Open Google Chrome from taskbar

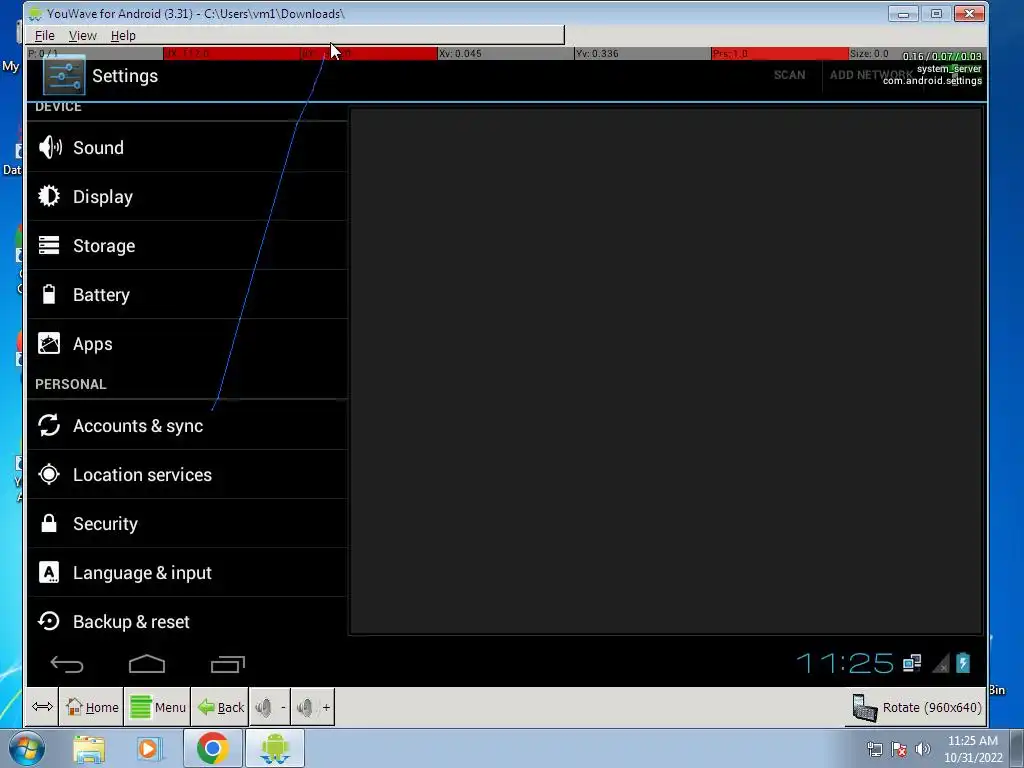pyautogui.click(x=212, y=748)
